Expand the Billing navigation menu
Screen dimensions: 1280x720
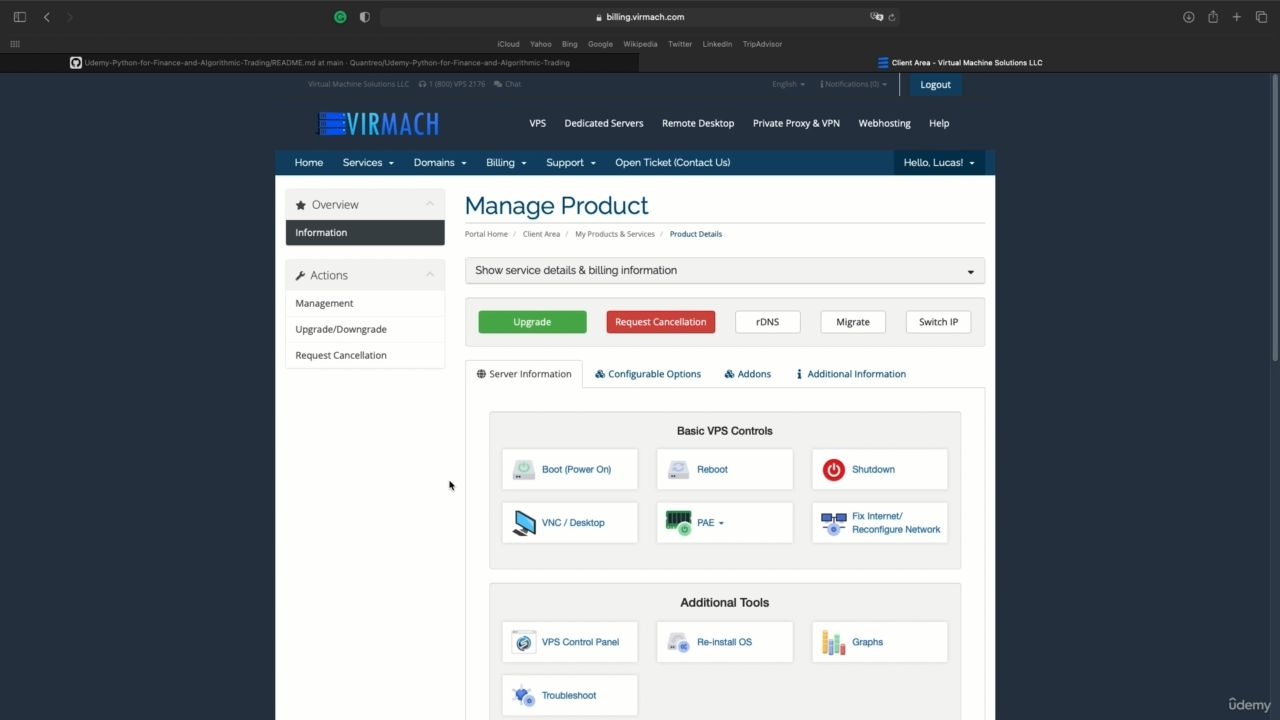(506, 163)
